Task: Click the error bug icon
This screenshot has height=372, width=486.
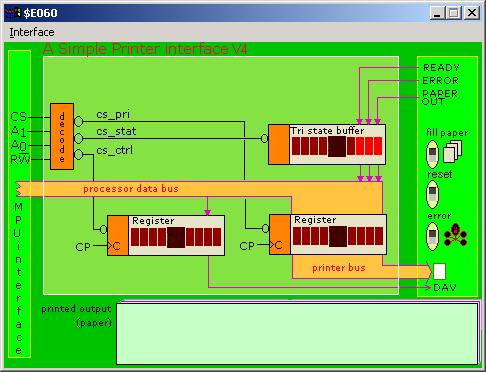Action: tap(456, 235)
